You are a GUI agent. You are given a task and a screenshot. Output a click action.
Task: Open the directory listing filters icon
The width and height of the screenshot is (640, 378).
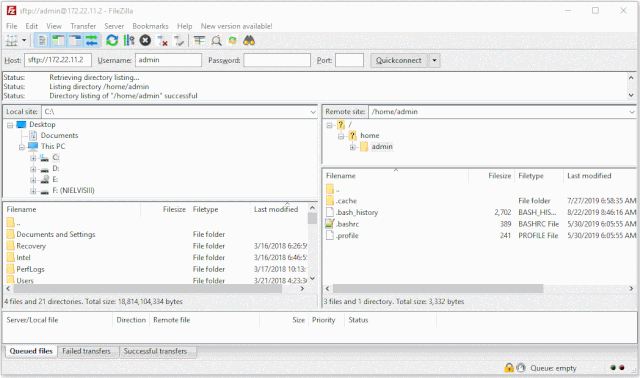(x=199, y=40)
